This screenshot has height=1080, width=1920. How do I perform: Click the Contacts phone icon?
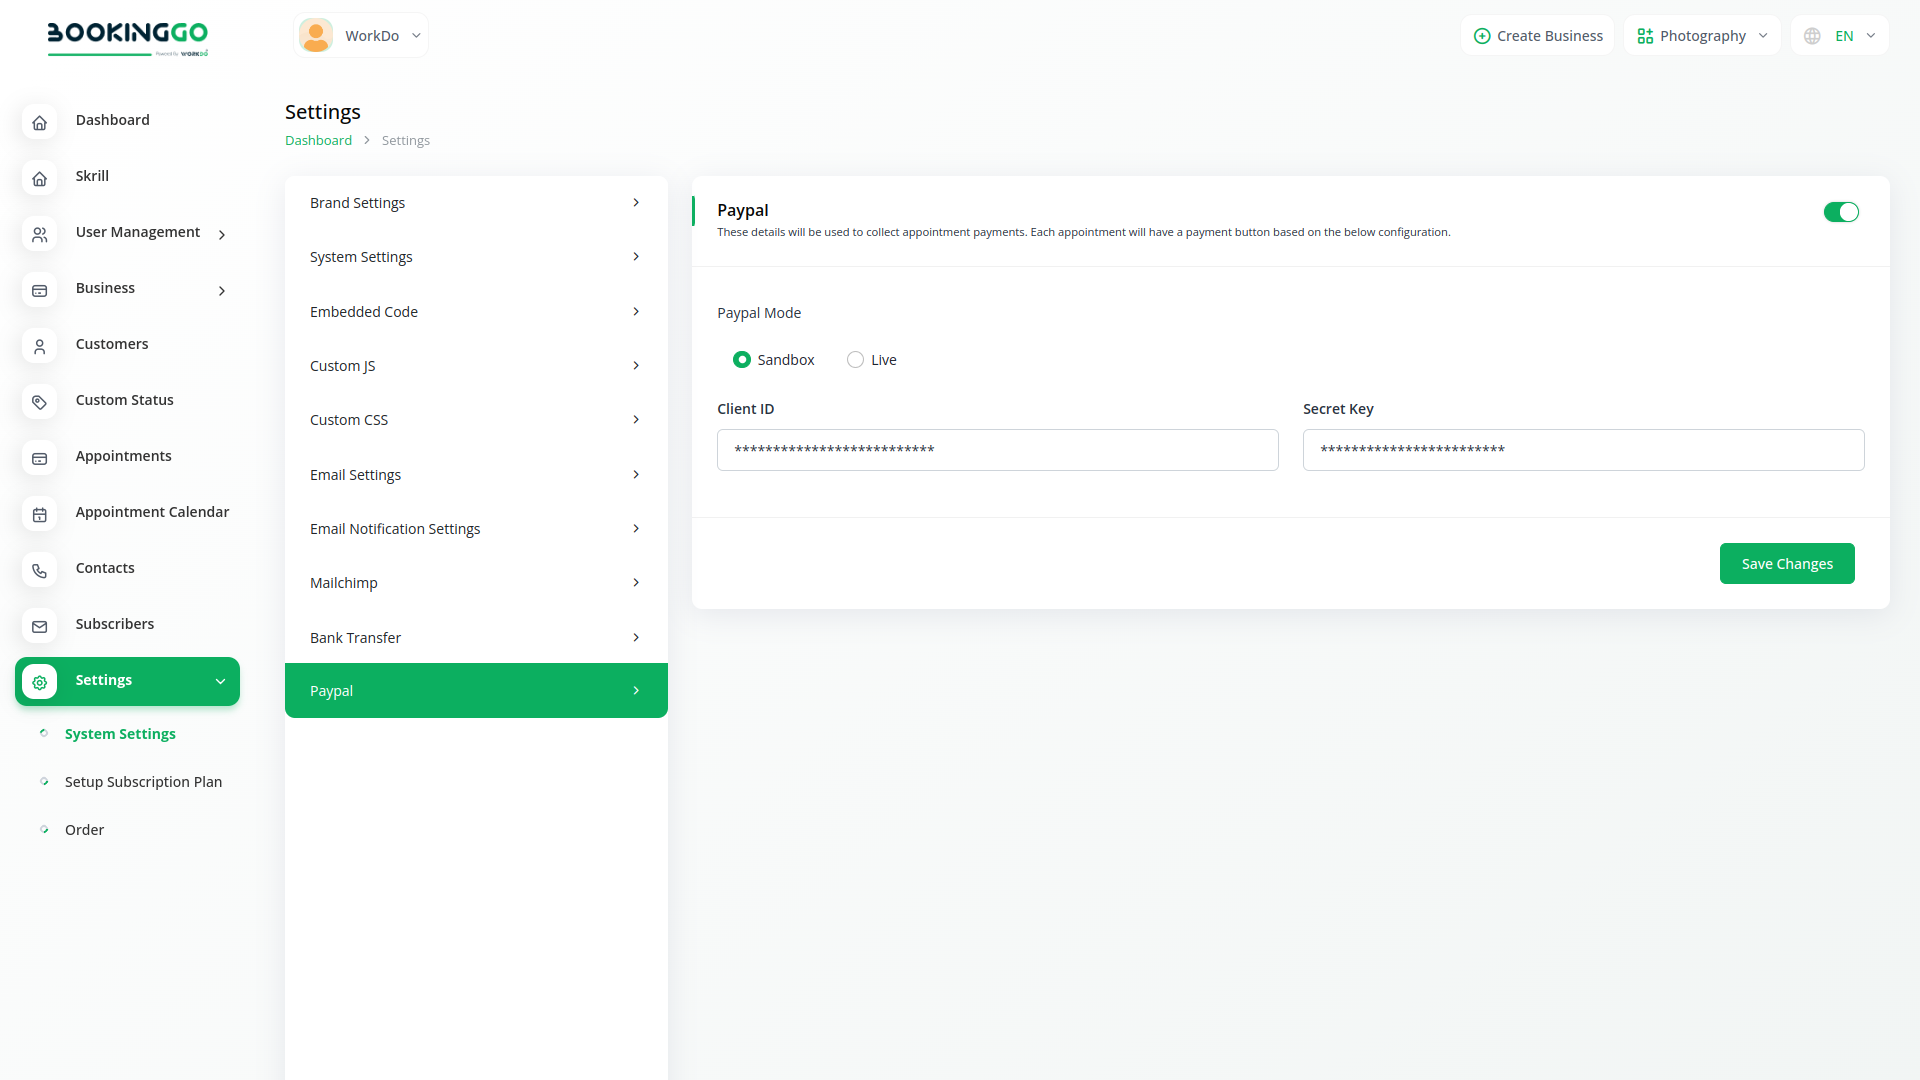tap(39, 571)
